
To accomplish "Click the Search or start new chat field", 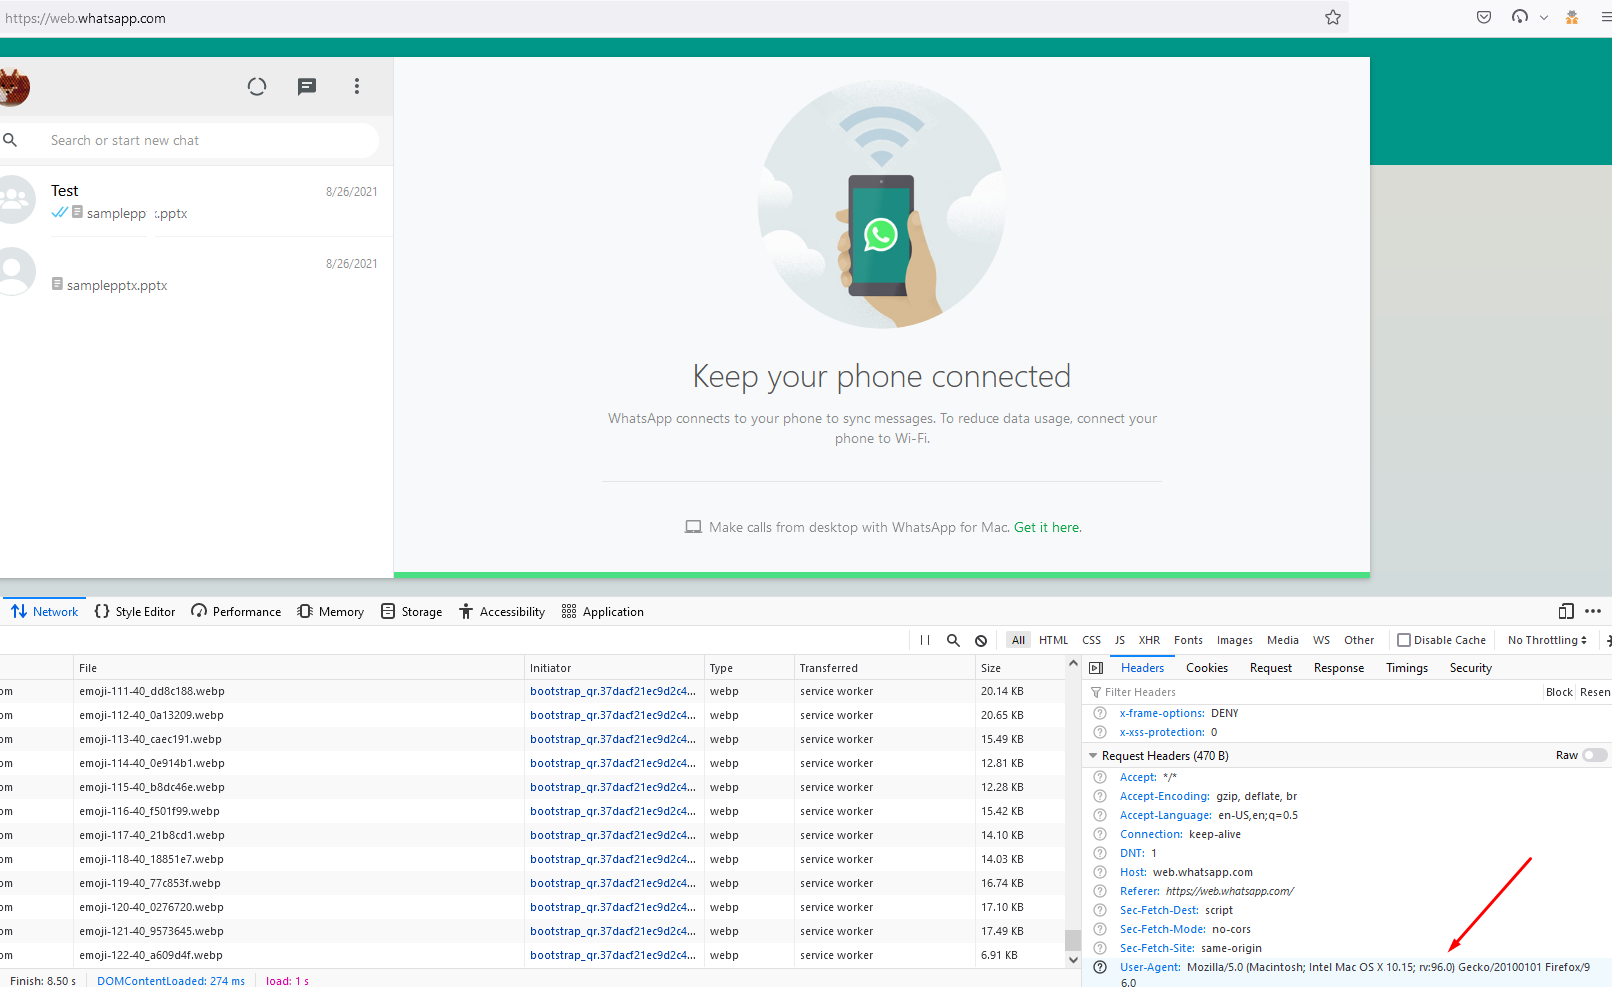I will click(200, 140).
